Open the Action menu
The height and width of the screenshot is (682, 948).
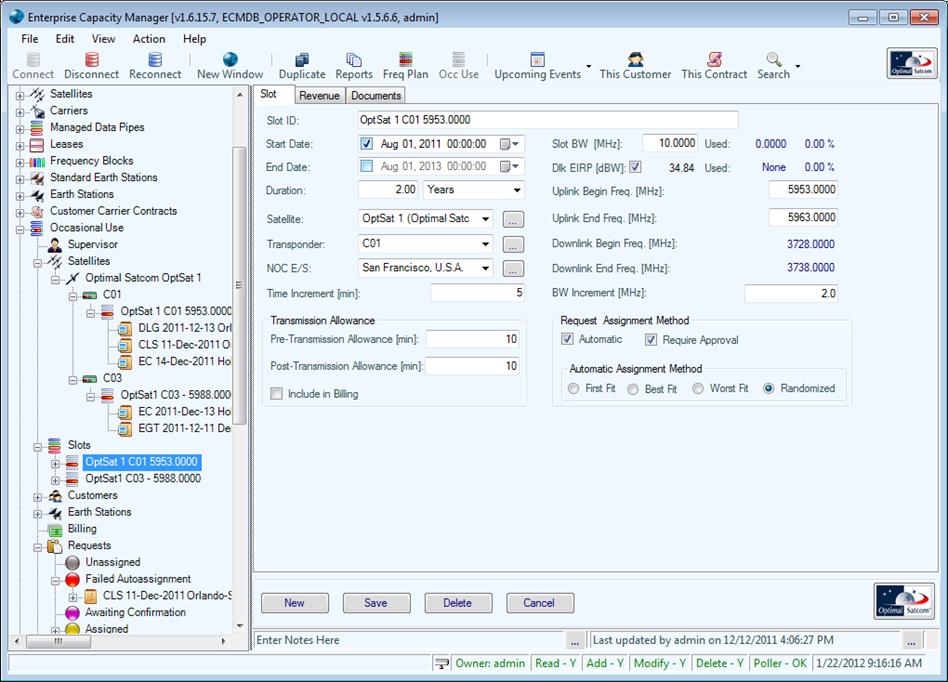149,39
